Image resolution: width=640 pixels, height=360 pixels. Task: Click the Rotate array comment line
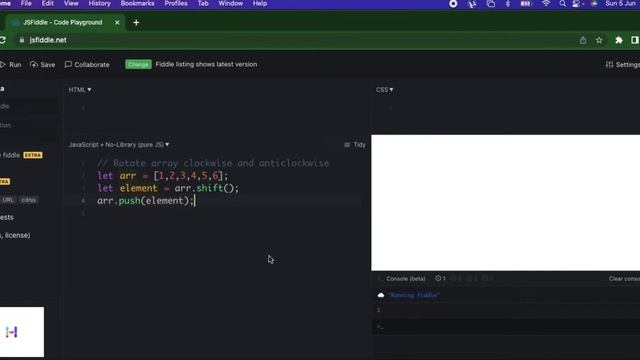pyautogui.click(x=213, y=163)
